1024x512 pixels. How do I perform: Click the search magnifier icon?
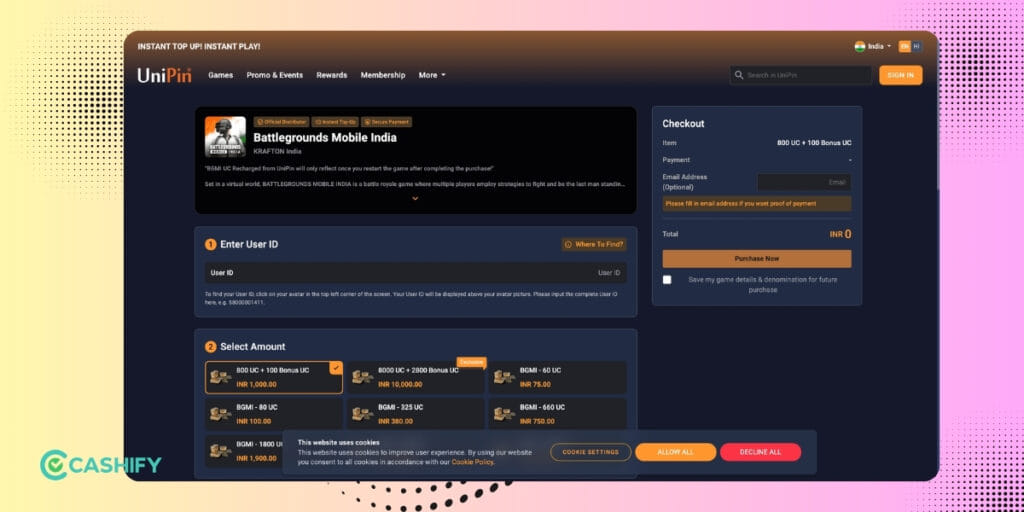[739, 75]
